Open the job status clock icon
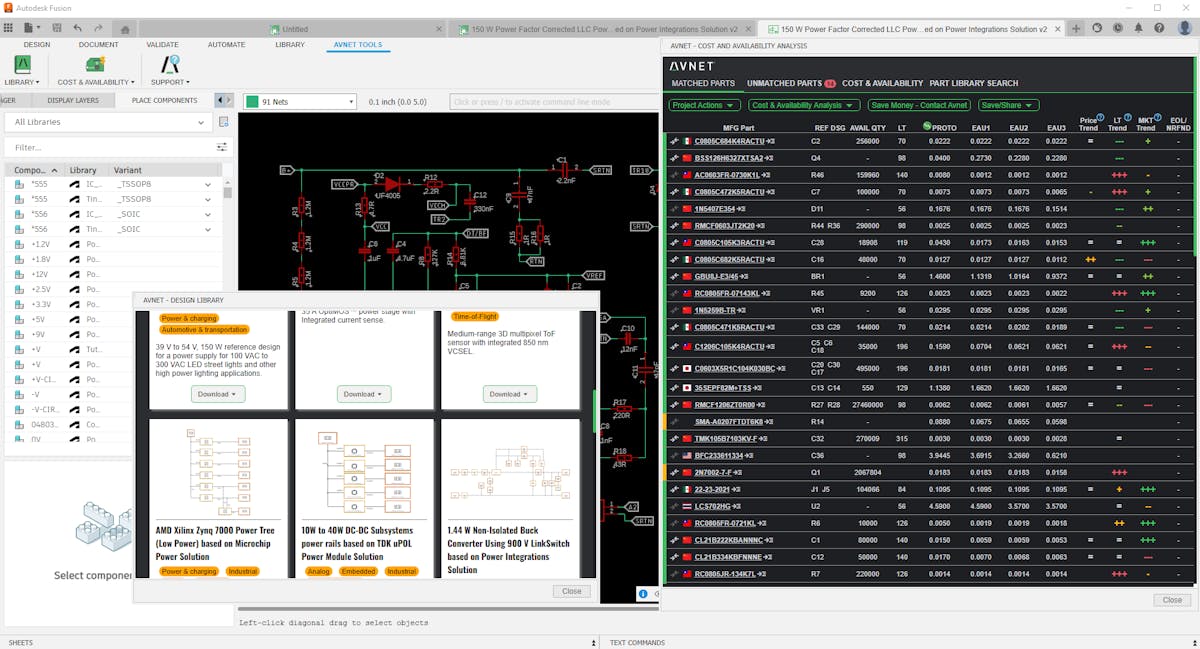The width and height of the screenshot is (1200, 649). tap(1118, 29)
